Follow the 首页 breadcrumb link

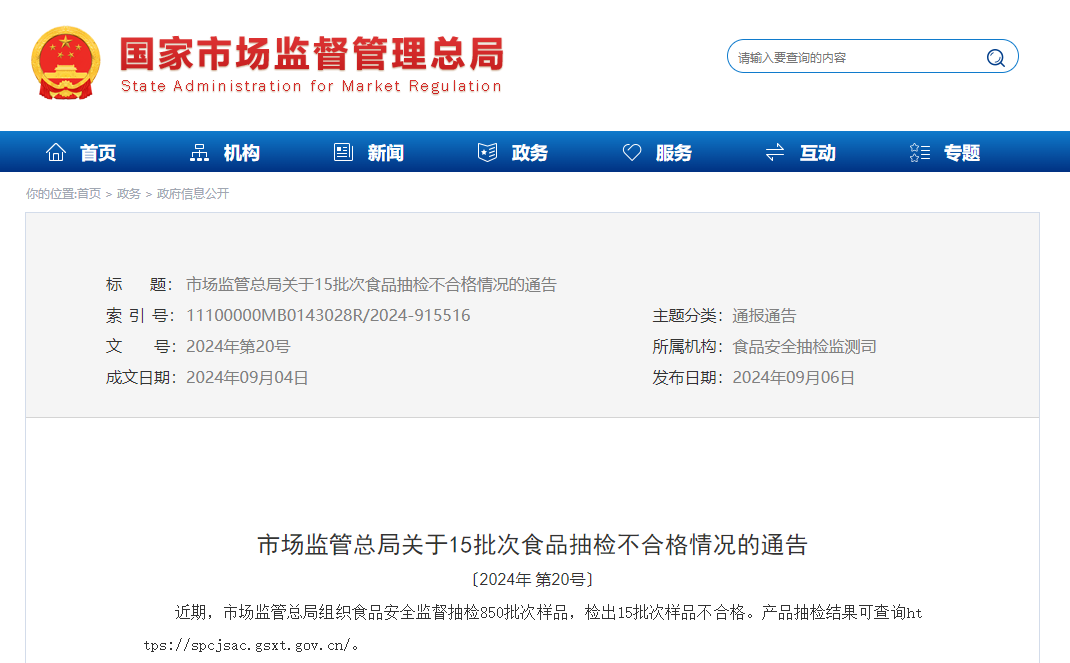pyautogui.click(x=89, y=194)
